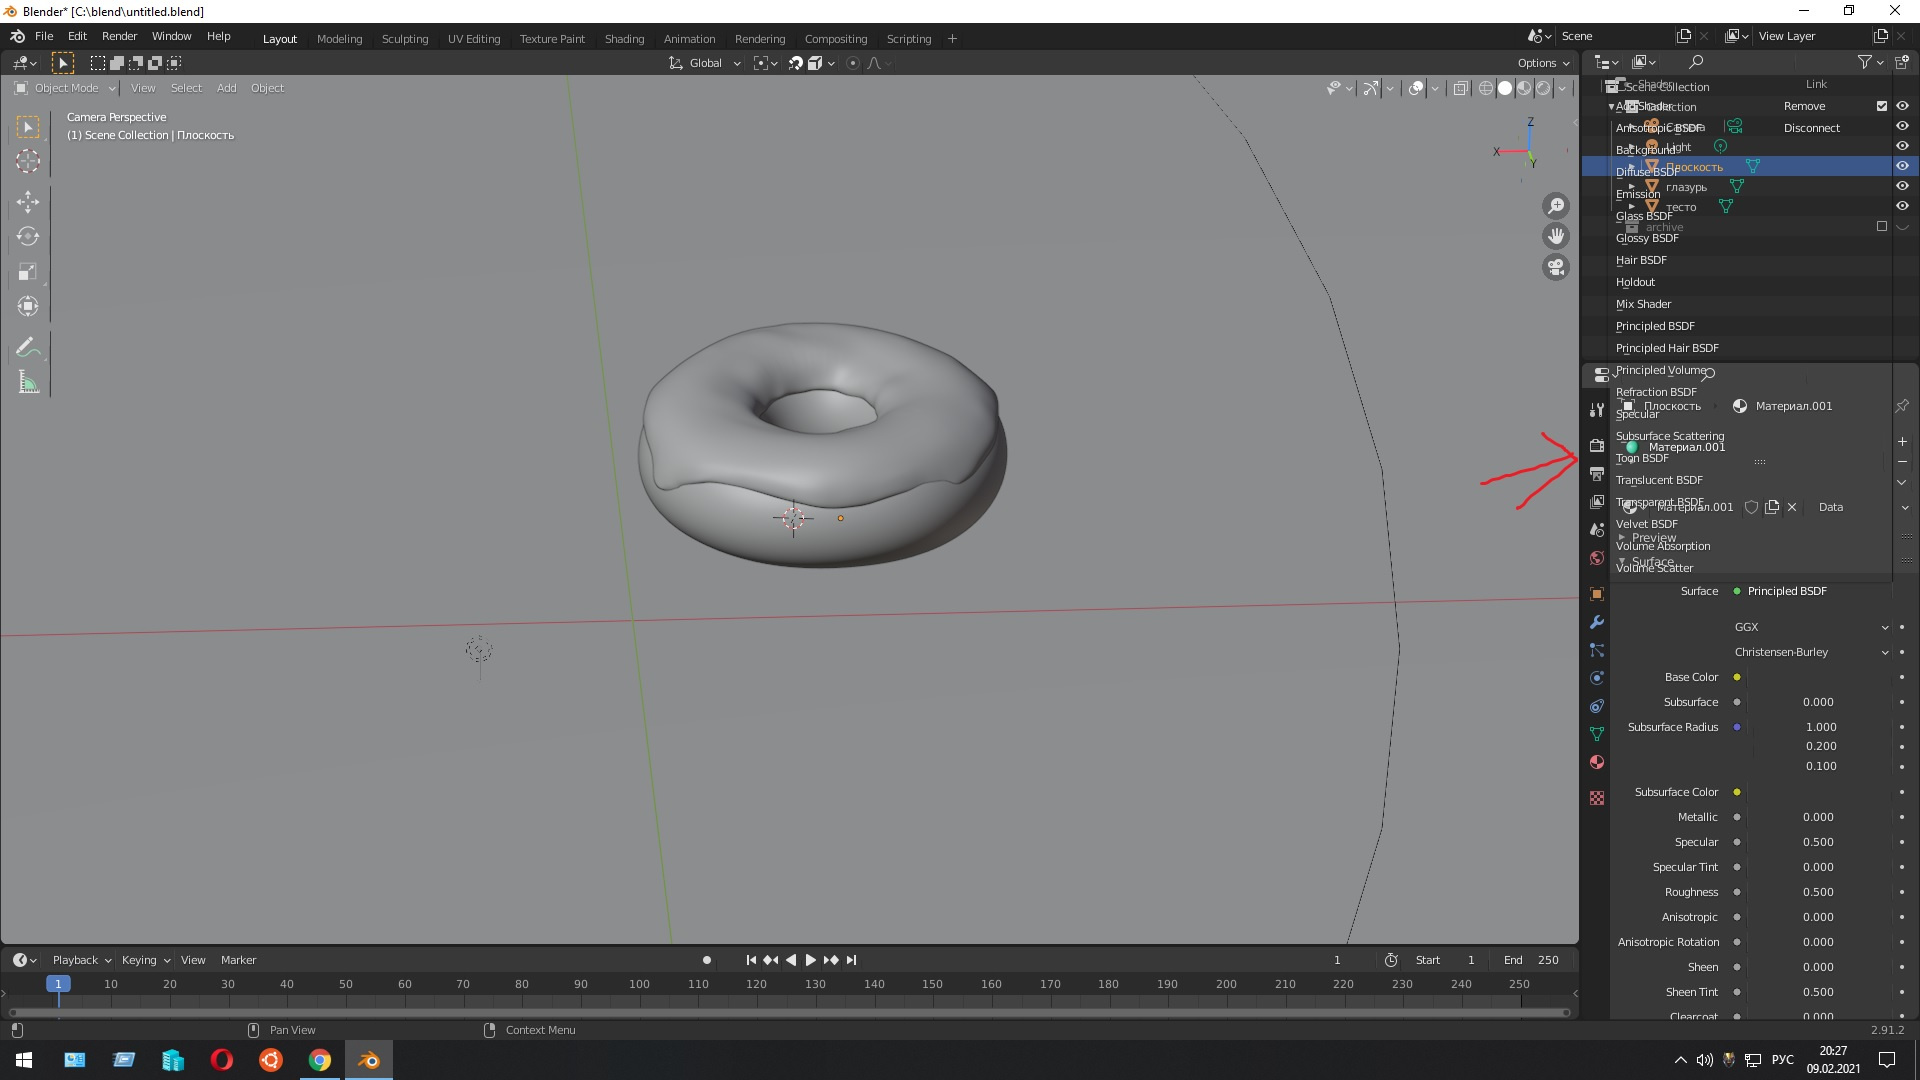Pick the Scale tool
The width and height of the screenshot is (1920, 1080).
(x=28, y=272)
